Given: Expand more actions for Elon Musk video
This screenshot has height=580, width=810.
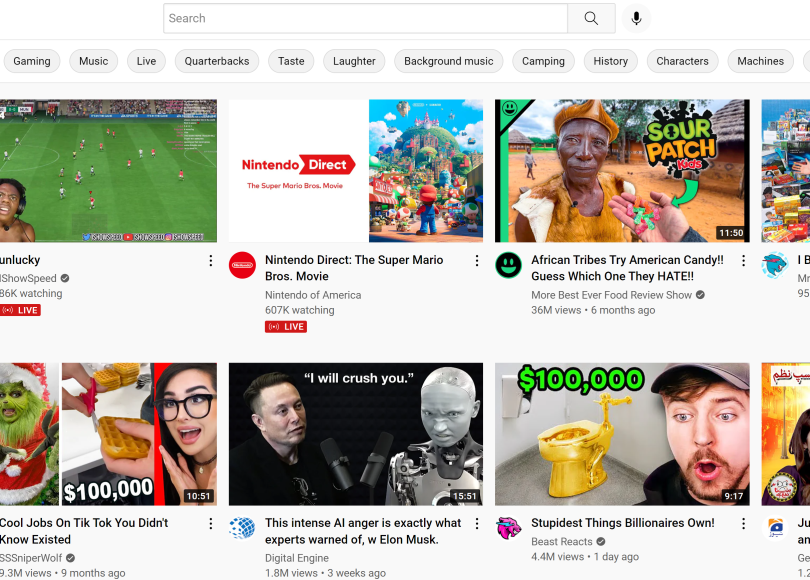Looking at the screenshot, I should coord(476,524).
